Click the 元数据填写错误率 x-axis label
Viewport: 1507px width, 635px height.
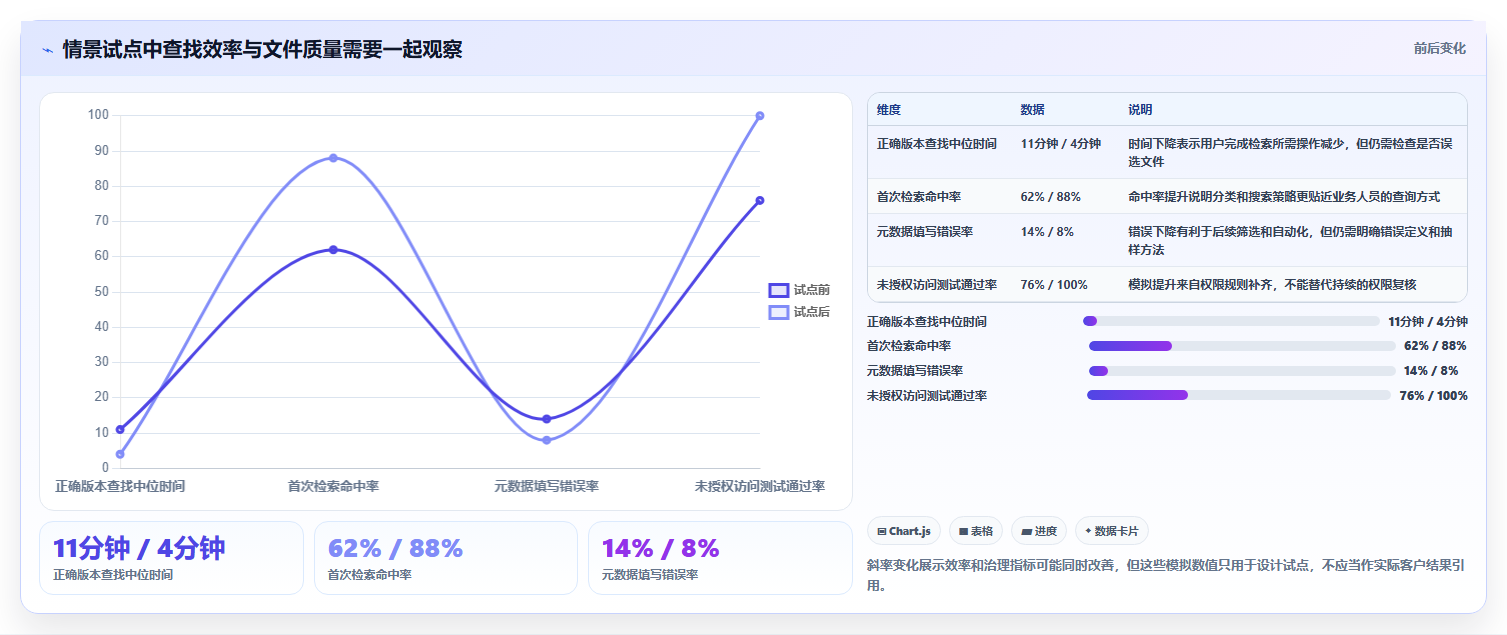coord(546,487)
